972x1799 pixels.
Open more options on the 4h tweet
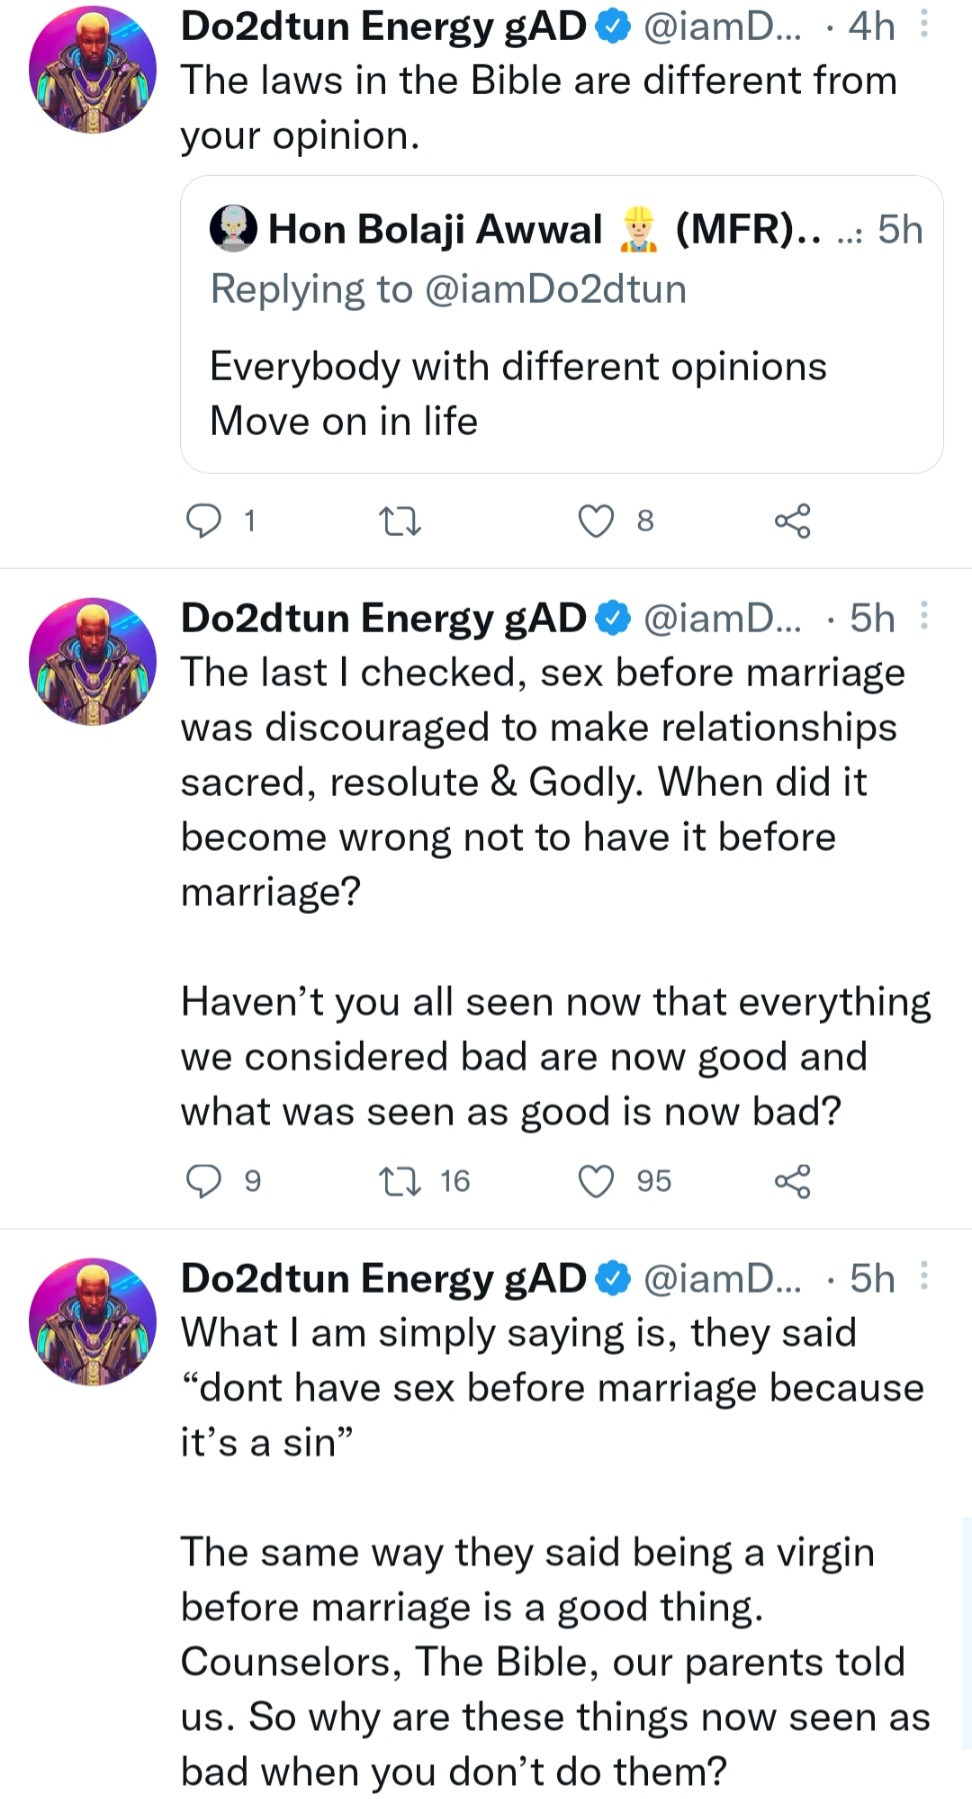(924, 25)
